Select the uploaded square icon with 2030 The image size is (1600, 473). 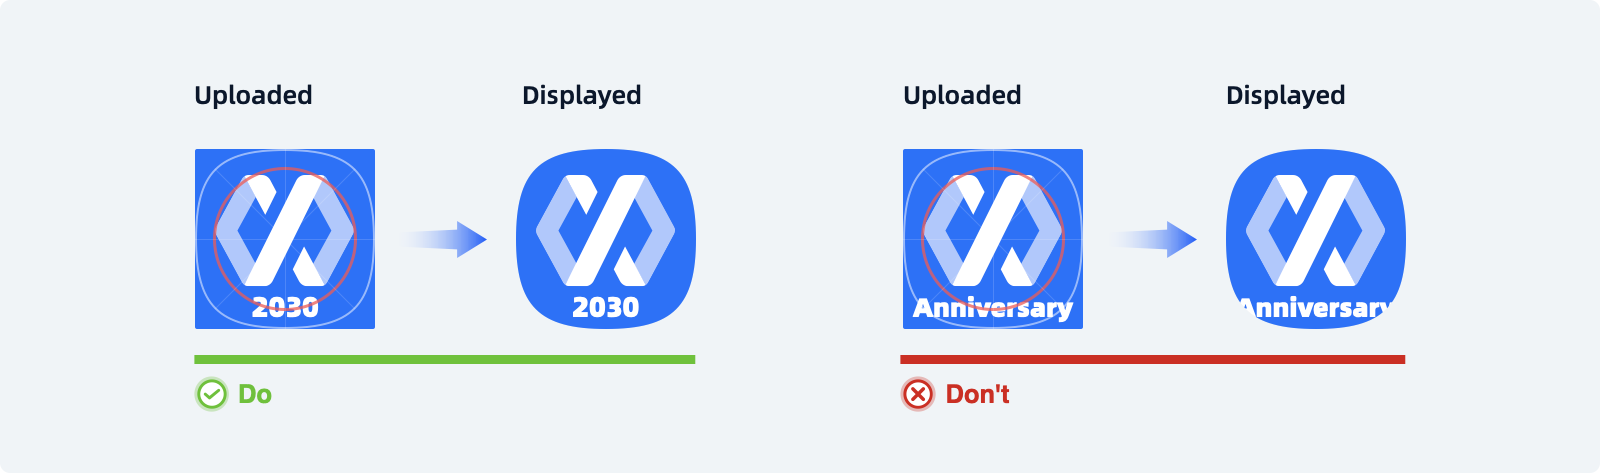[x=285, y=239]
